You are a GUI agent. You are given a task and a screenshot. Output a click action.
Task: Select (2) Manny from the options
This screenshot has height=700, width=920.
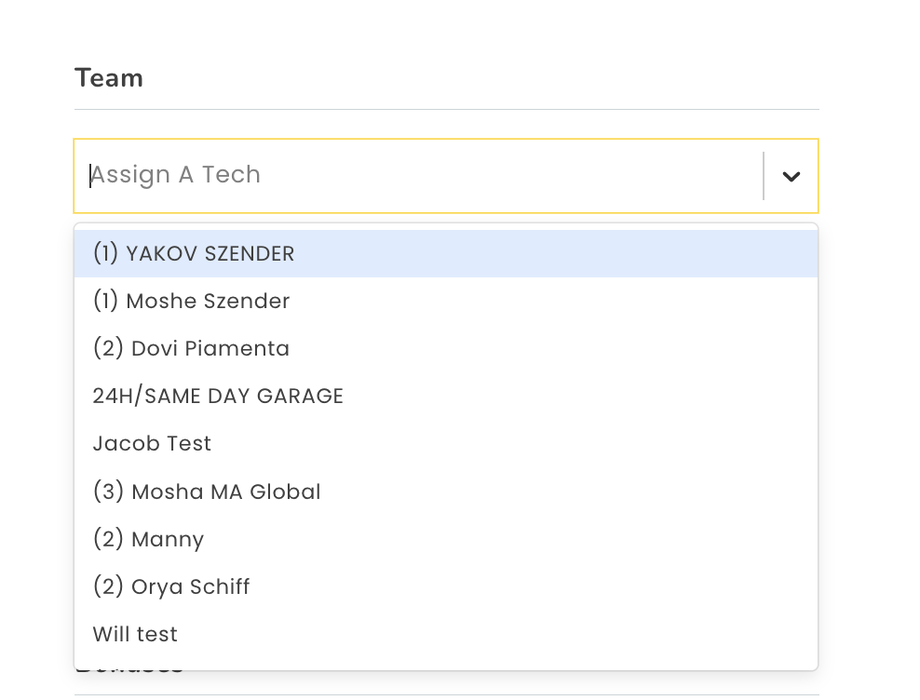[x=148, y=540]
